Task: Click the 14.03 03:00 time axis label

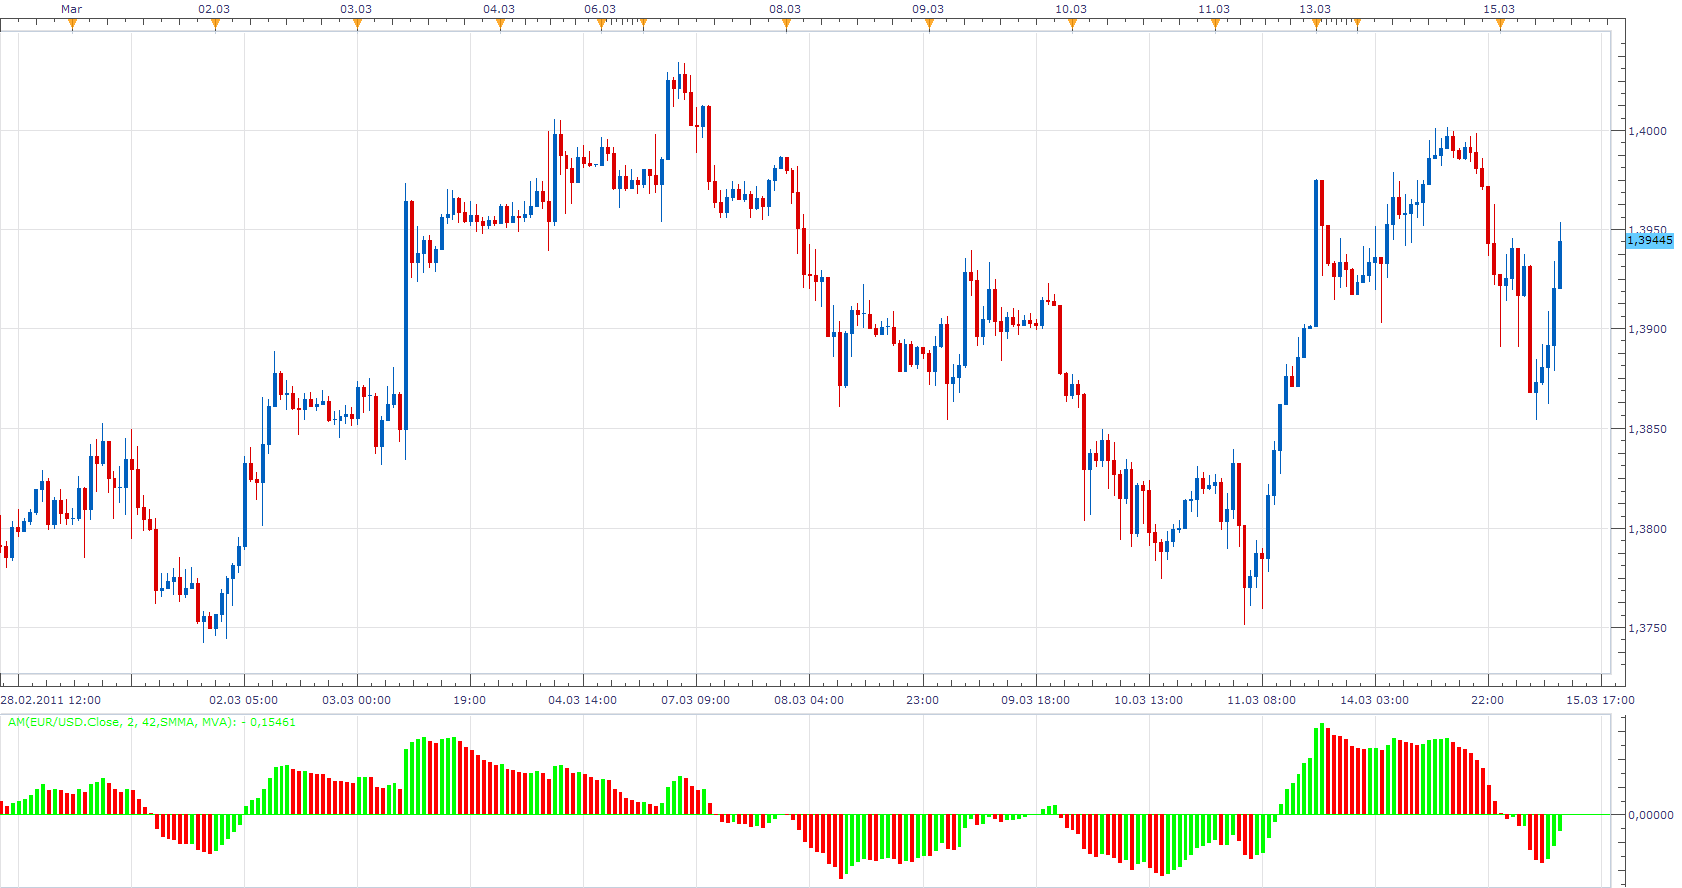Action: coord(1375,700)
